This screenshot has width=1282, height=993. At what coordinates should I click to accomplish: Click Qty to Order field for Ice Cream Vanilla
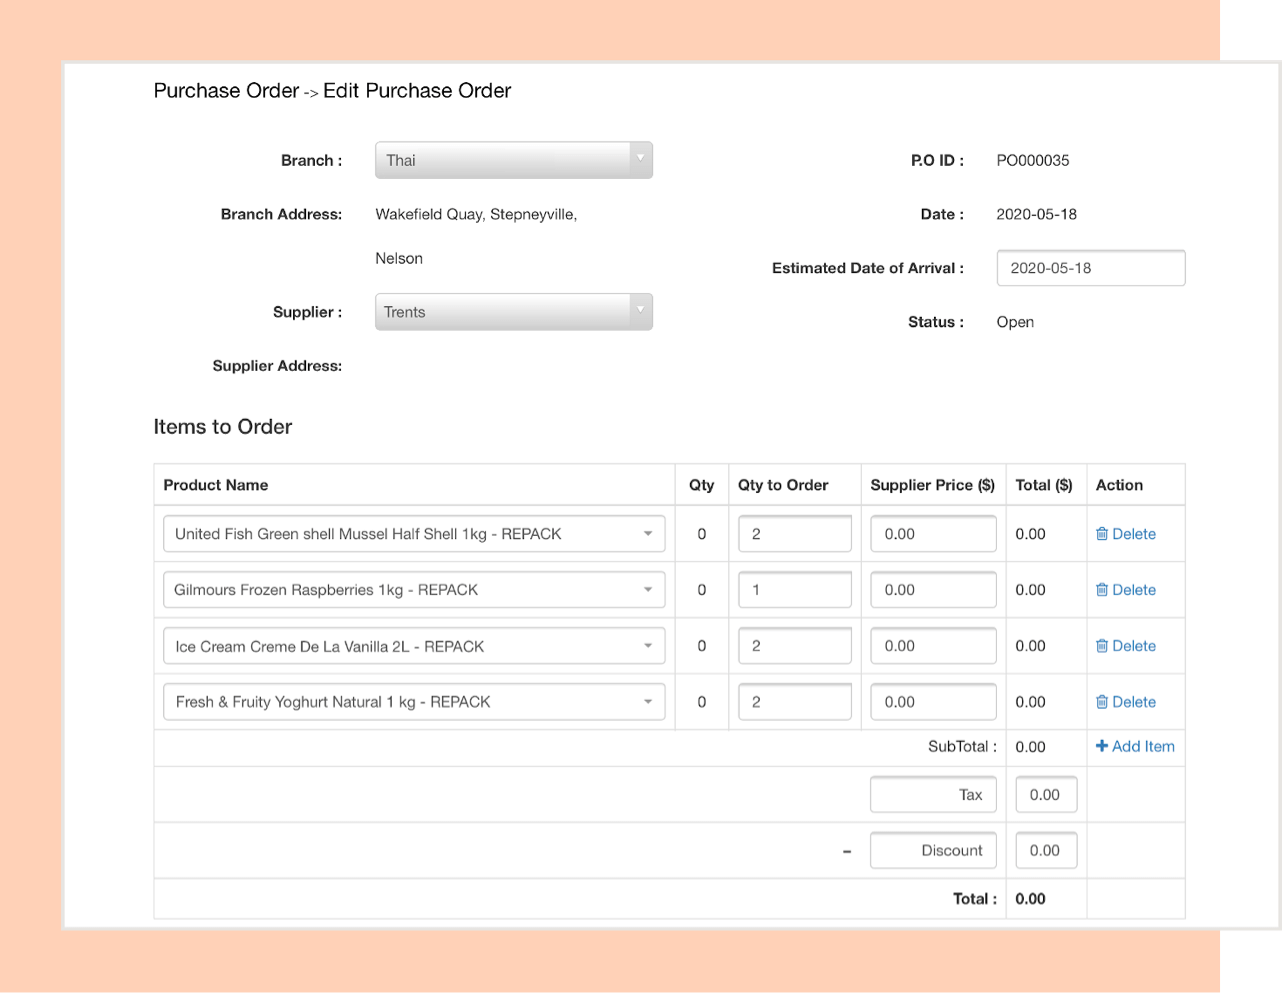click(795, 646)
